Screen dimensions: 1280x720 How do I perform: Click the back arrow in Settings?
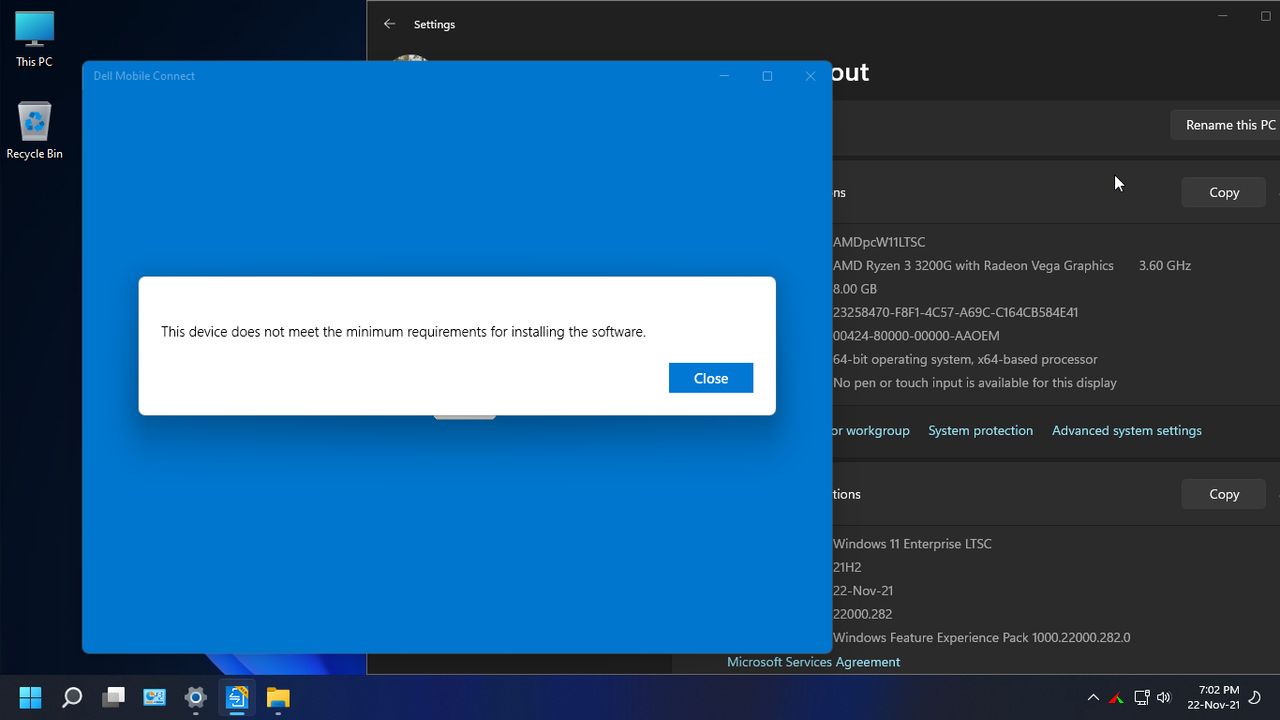pyautogui.click(x=389, y=23)
